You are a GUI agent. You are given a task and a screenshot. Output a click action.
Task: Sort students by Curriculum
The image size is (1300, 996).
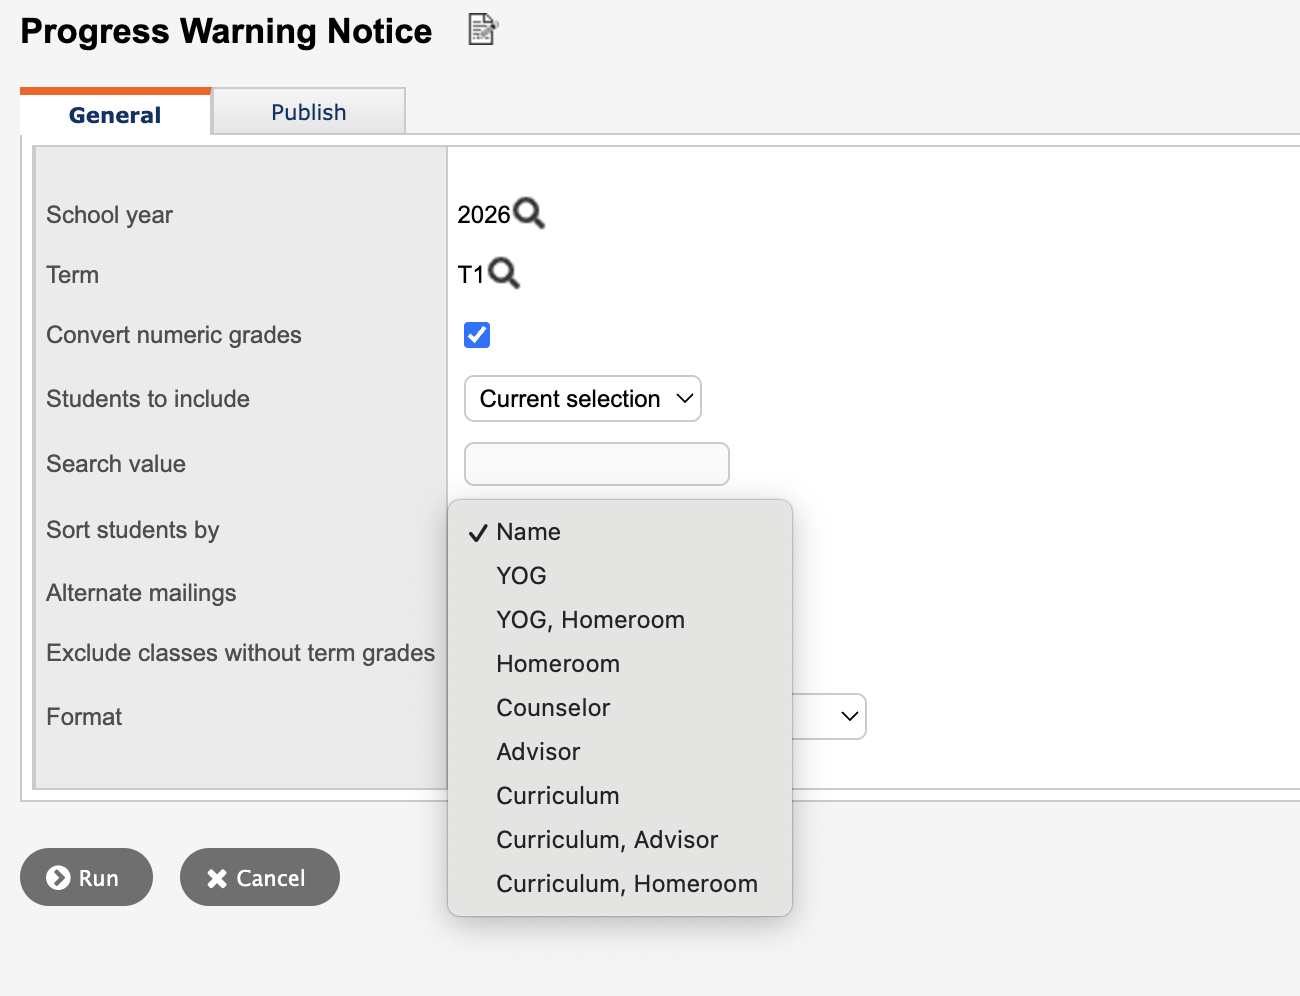pyautogui.click(x=558, y=796)
